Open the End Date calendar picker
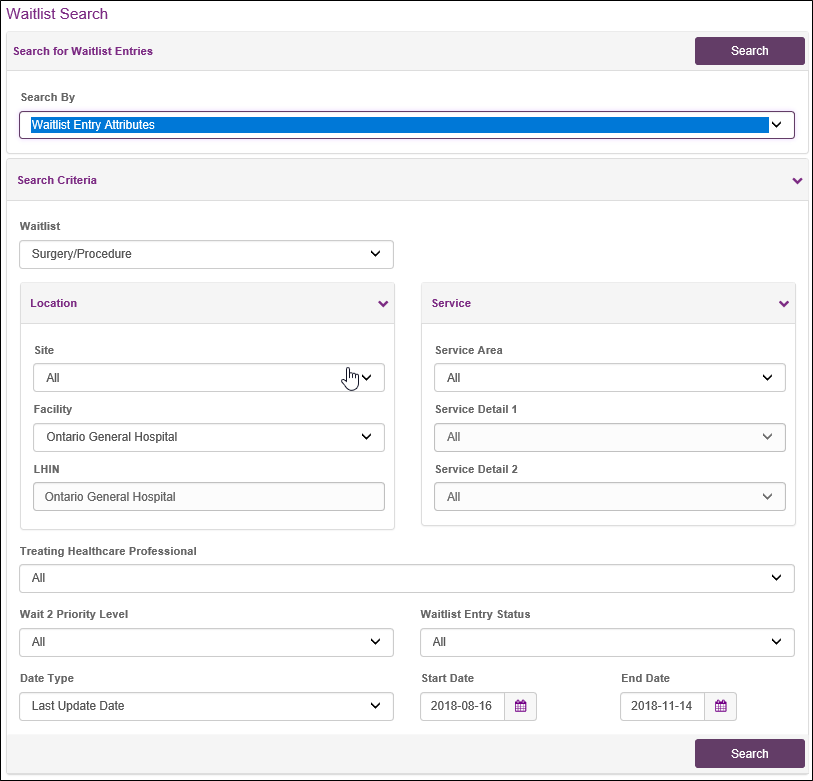Viewport: 813px width, 781px height. [720, 706]
